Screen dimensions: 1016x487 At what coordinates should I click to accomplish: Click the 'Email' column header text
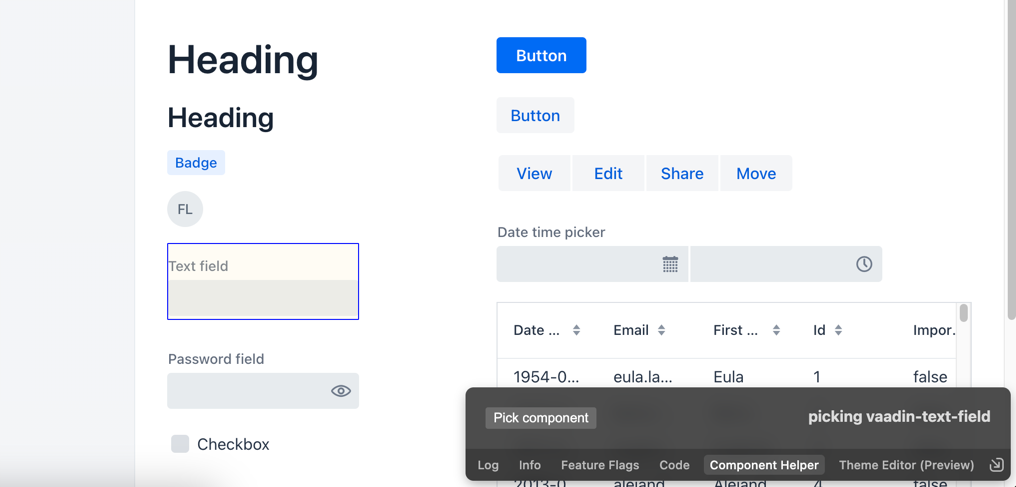click(631, 330)
